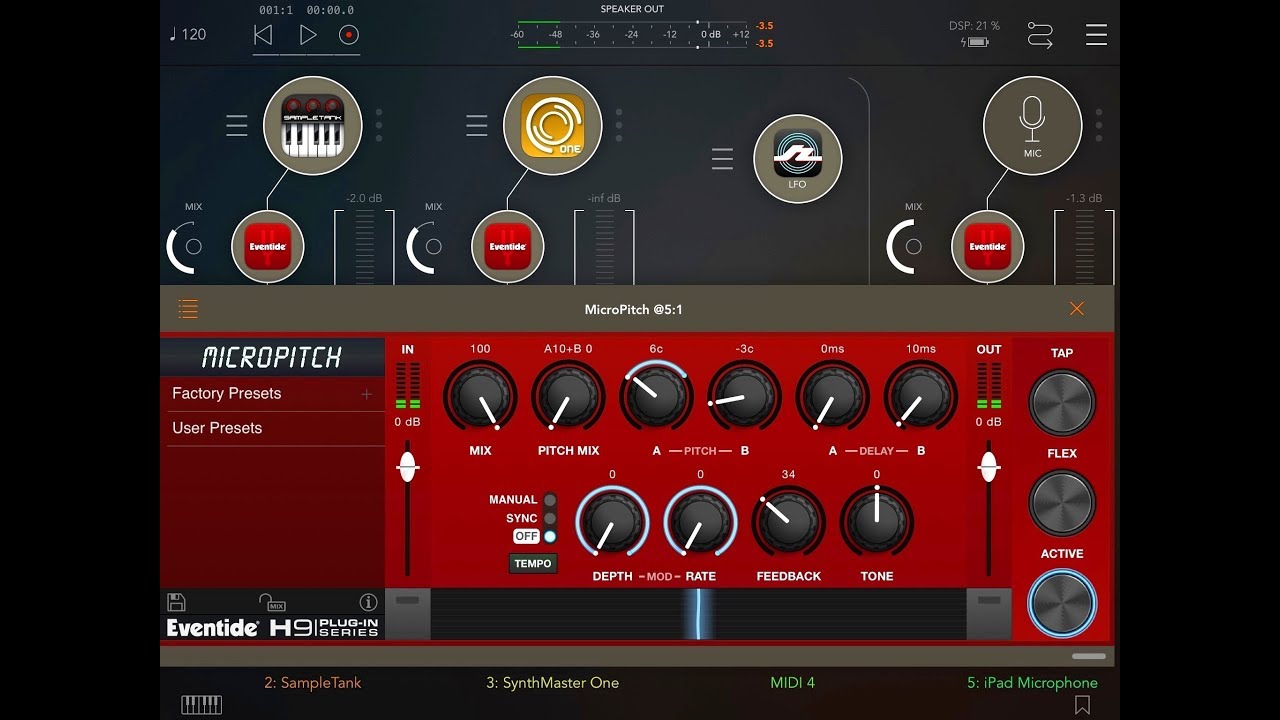Open the three-dot options beside SynthMaster One
1280x720 pixels.
[619, 125]
